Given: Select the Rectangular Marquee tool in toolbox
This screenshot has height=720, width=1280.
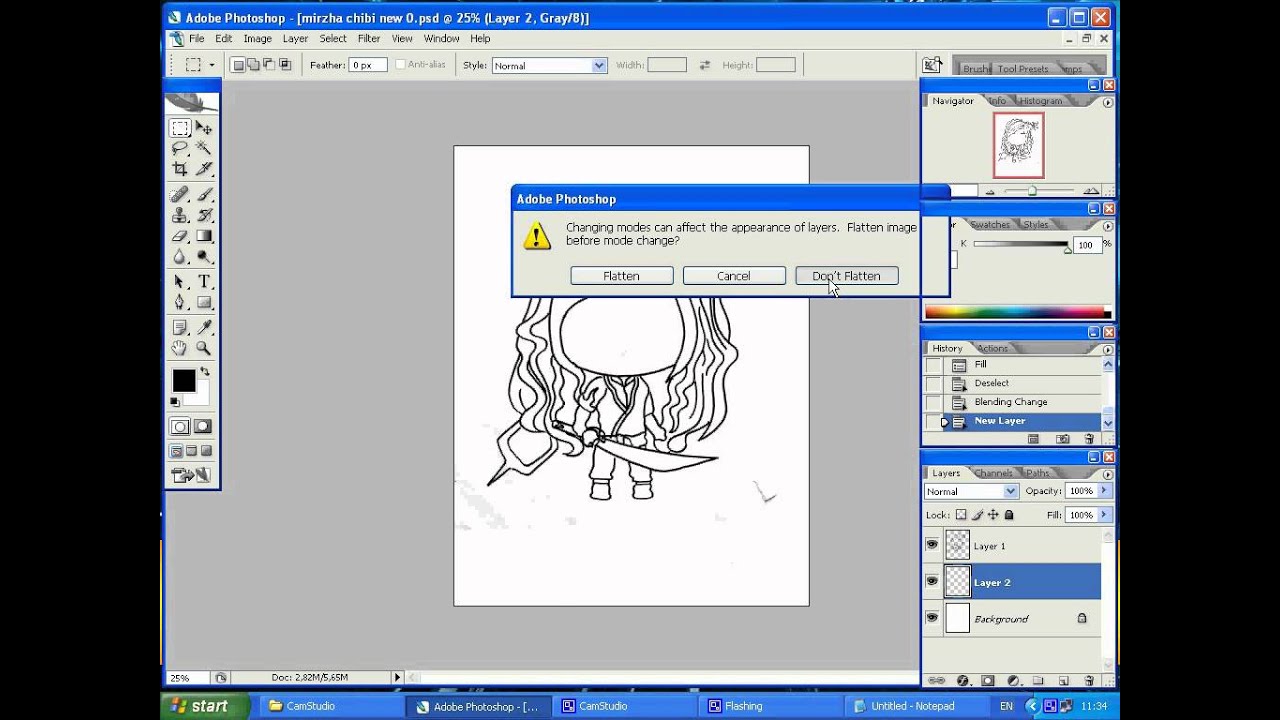Looking at the screenshot, I should point(180,128).
